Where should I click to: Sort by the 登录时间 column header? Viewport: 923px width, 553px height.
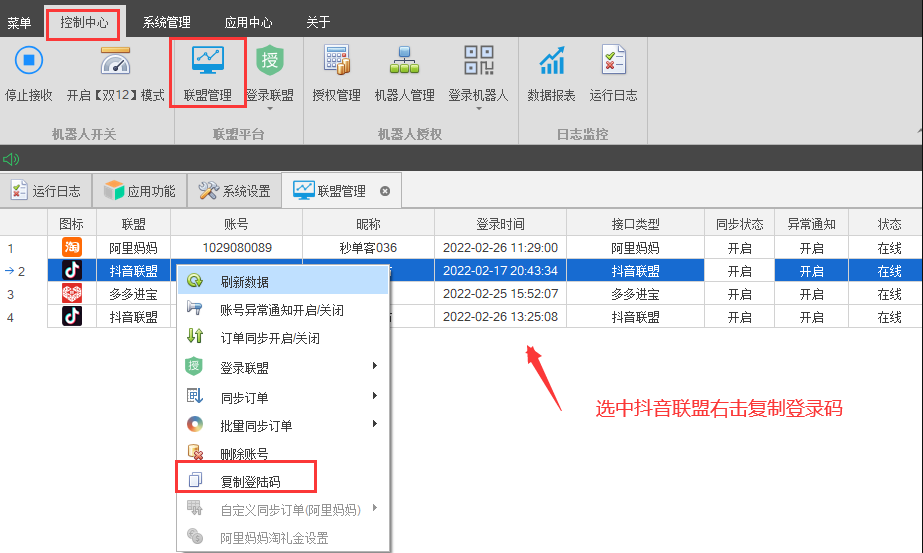point(500,224)
